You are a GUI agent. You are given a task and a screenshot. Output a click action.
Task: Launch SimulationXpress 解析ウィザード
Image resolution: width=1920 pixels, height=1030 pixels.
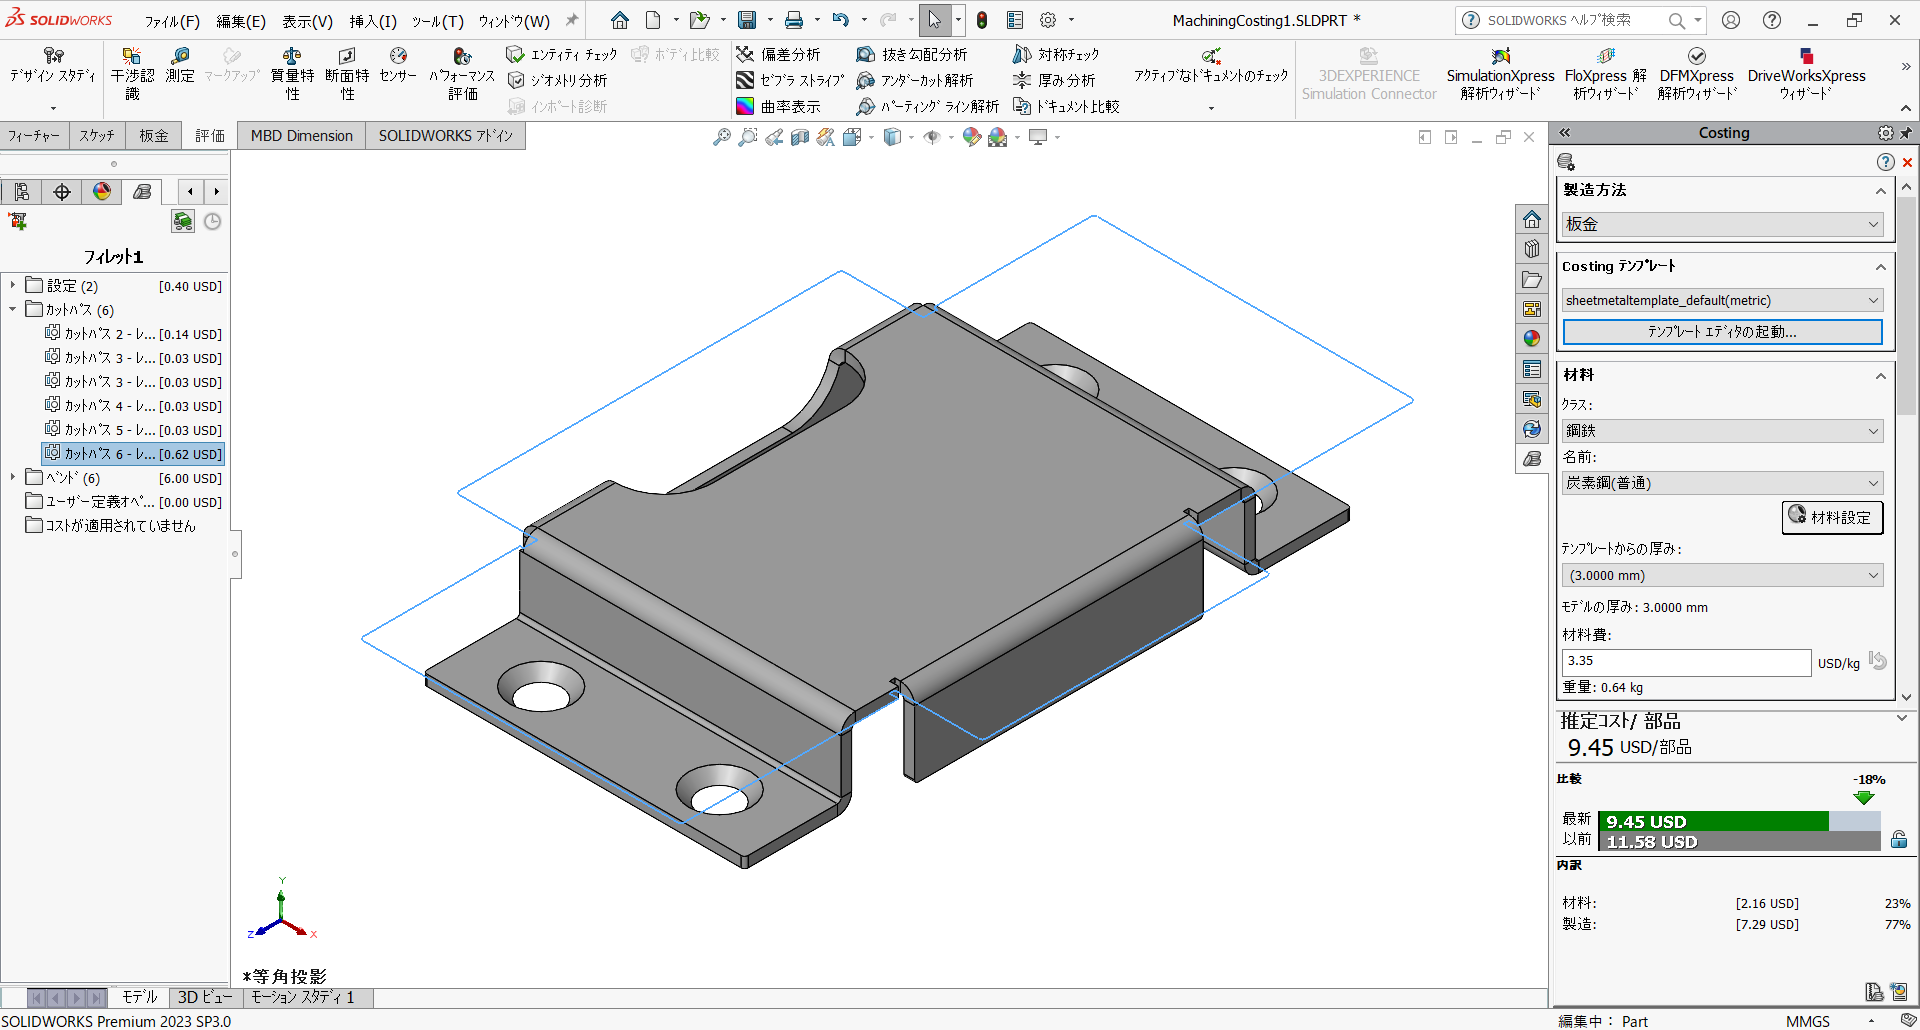[1500, 73]
